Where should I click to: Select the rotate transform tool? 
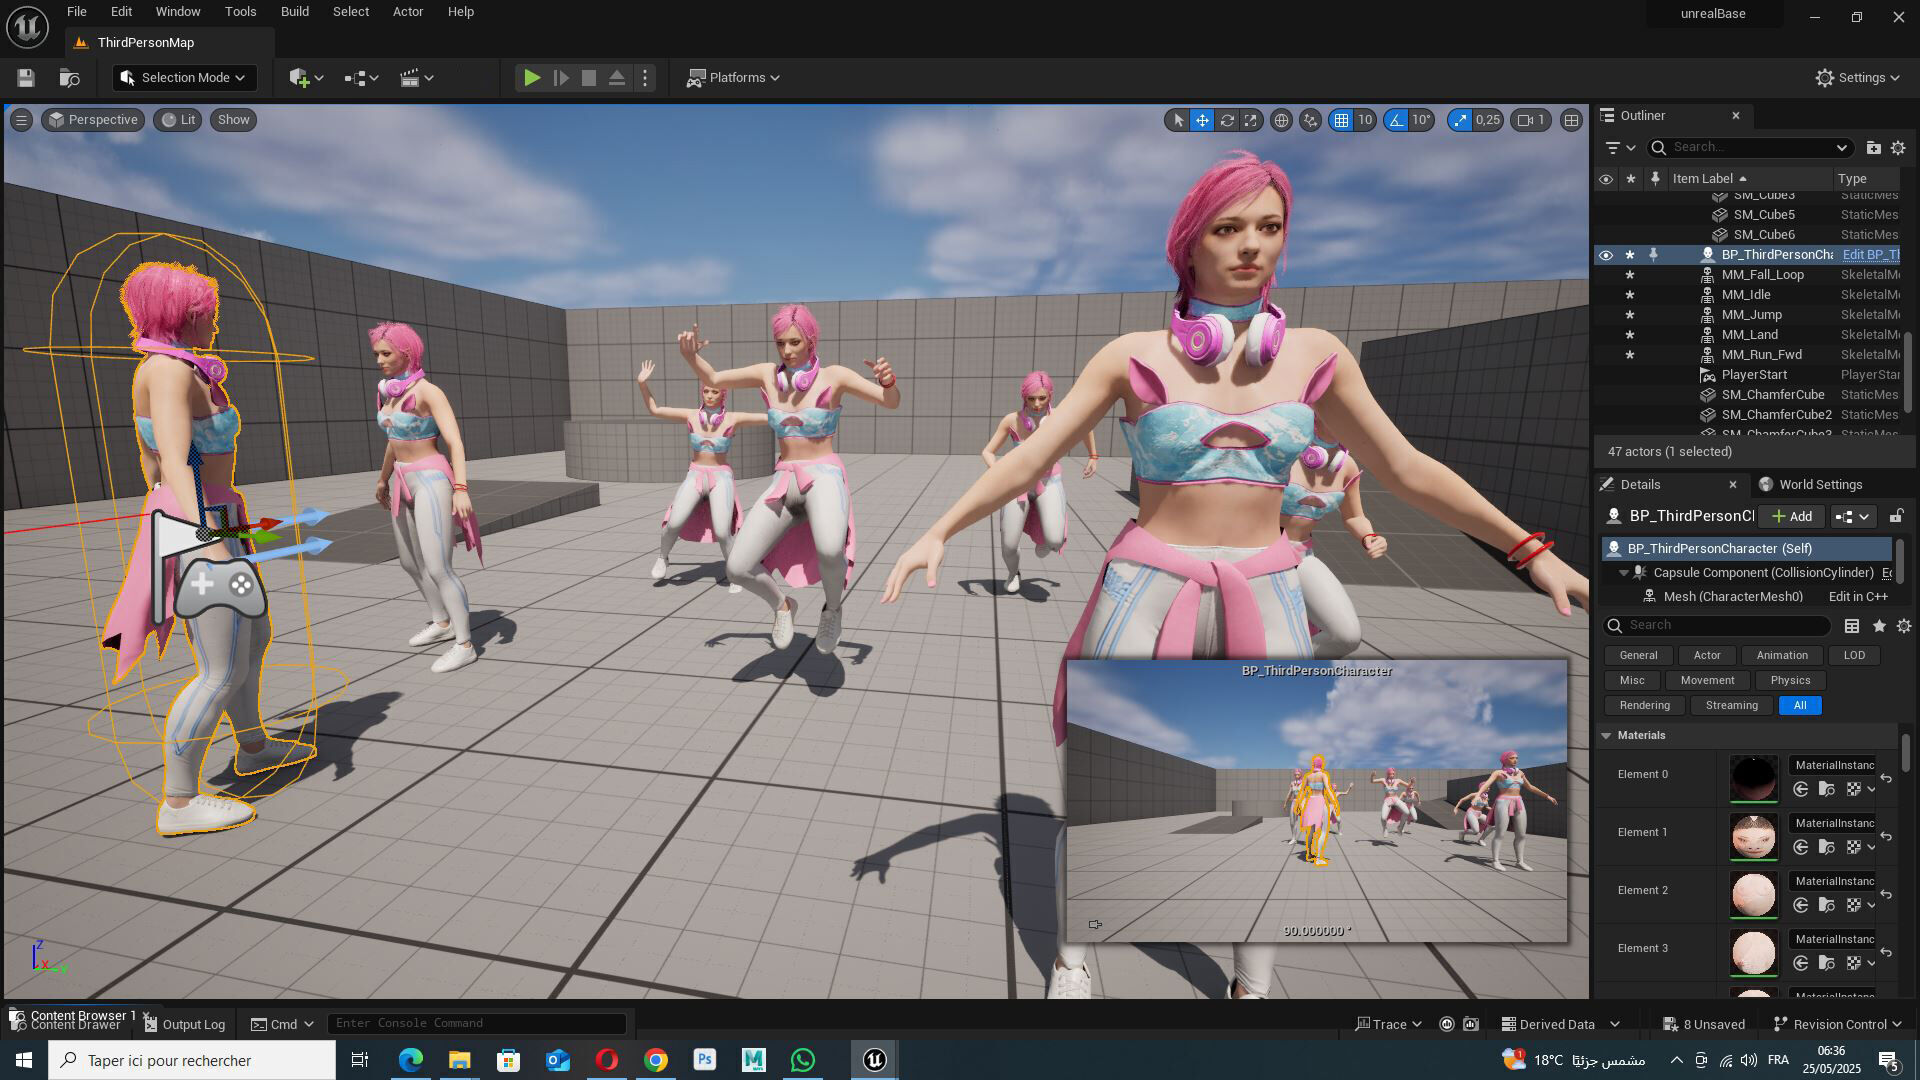(x=1227, y=120)
